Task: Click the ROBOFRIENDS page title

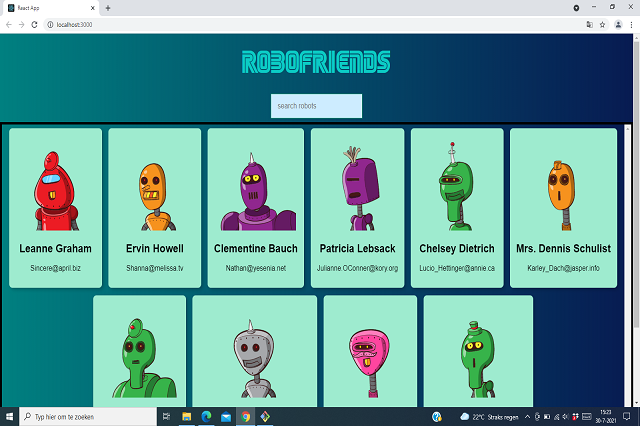Action: 316,62
